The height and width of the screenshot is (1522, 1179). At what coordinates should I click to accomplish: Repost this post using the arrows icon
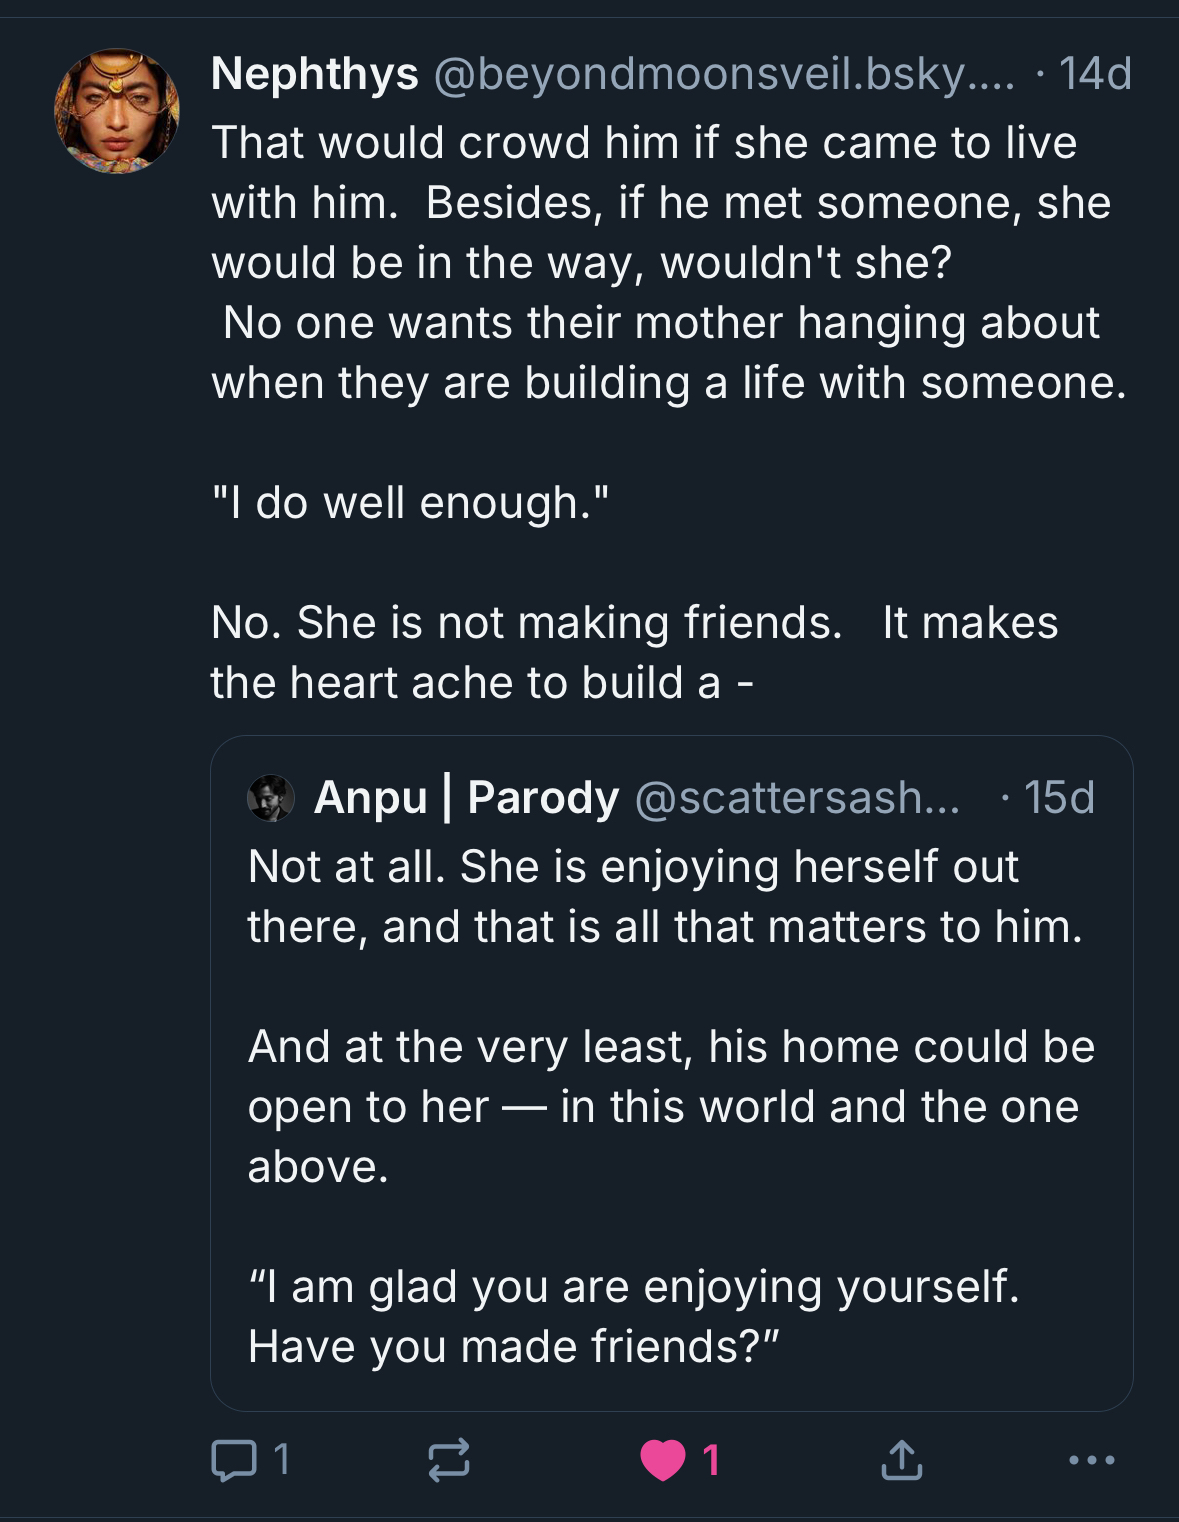coord(449,1460)
